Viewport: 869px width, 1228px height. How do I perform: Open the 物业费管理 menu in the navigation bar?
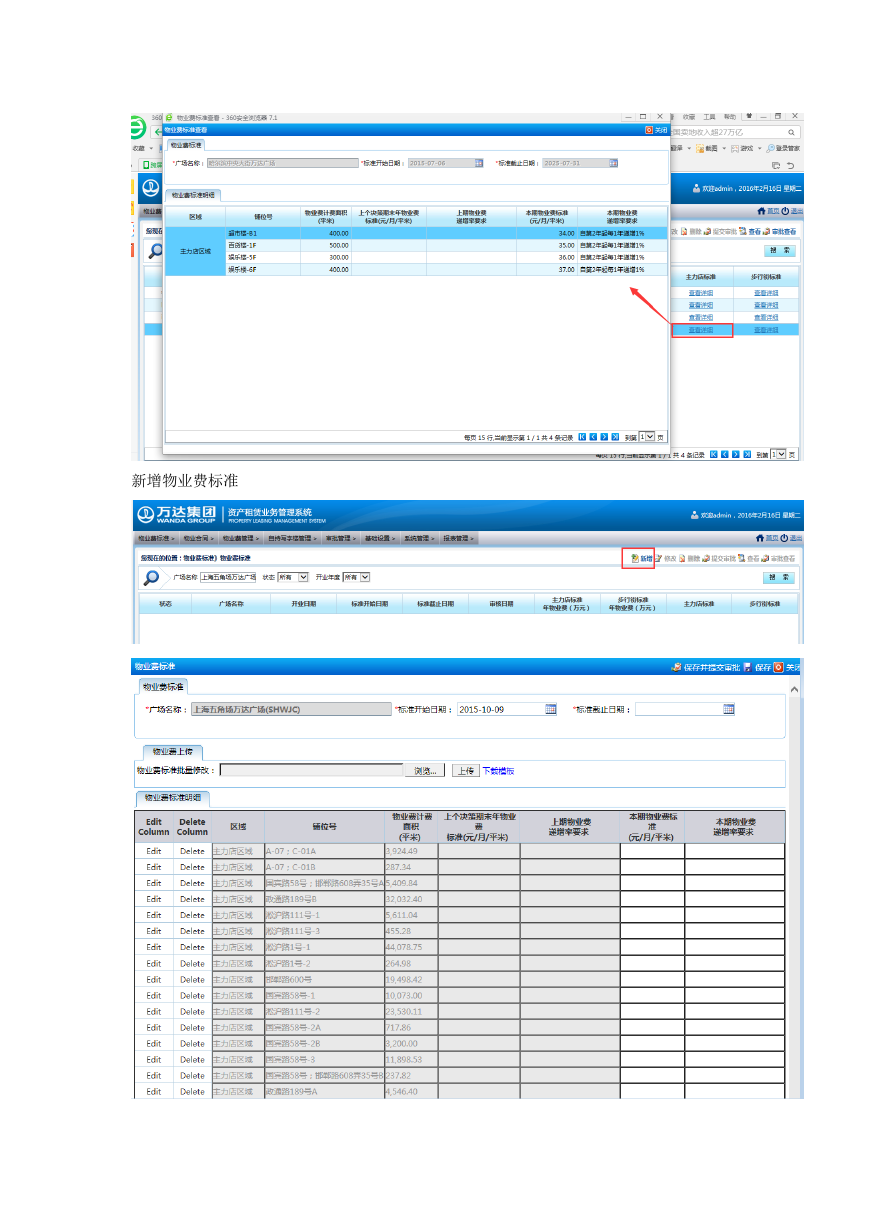(x=242, y=538)
